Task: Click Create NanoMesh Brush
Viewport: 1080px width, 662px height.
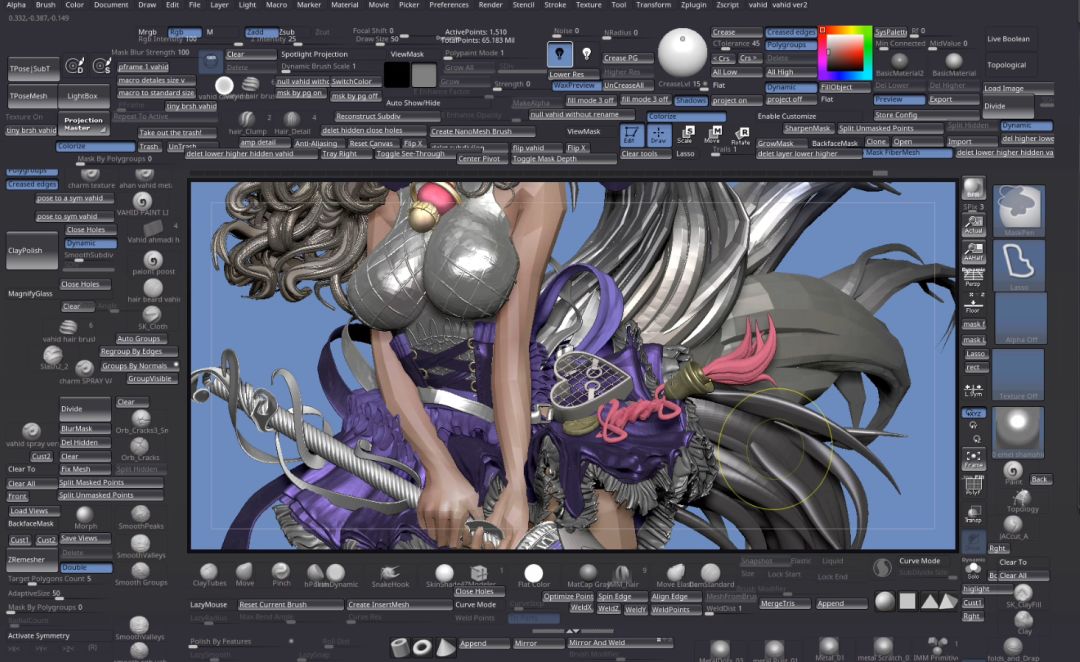Action: [482, 131]
